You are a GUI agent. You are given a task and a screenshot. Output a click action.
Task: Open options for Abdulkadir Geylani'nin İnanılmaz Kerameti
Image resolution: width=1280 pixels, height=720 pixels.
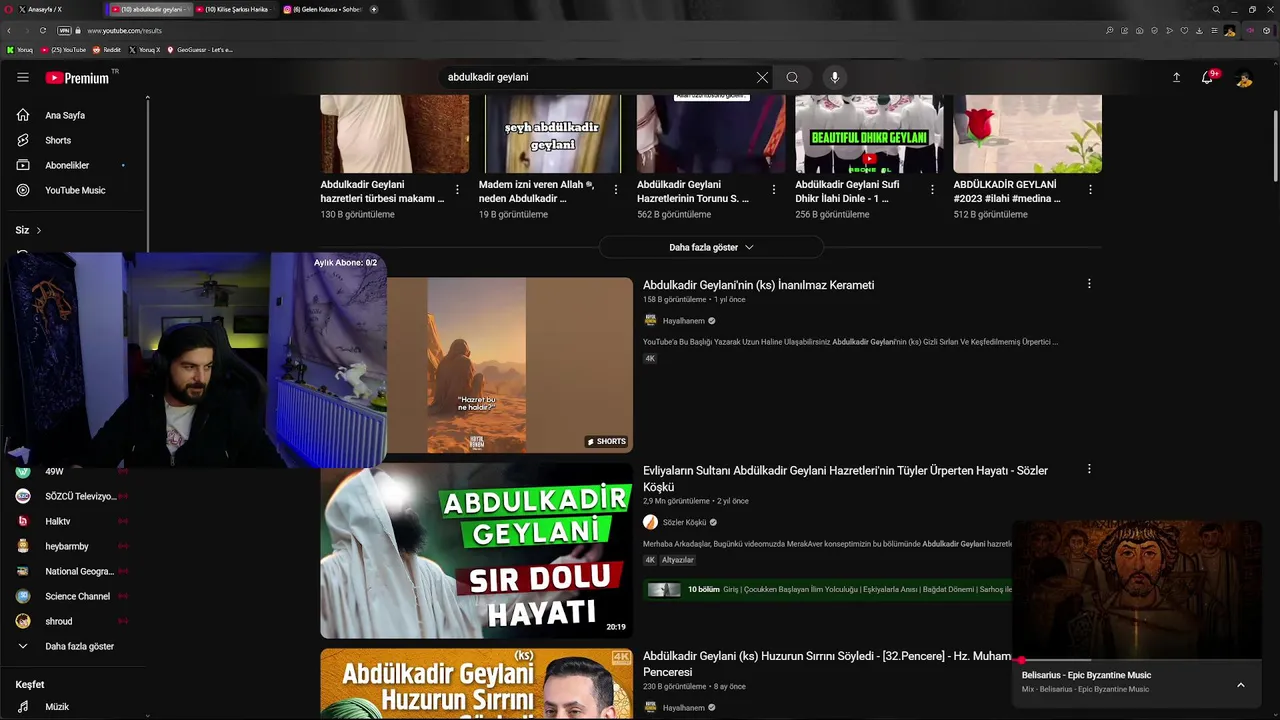tap(1089, 284)
